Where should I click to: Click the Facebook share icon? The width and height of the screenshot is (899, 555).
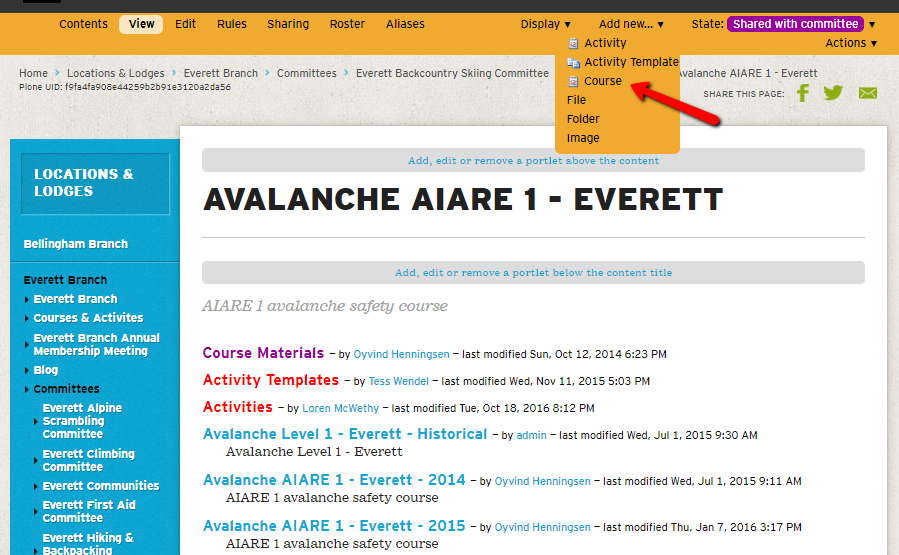[802, 93]
